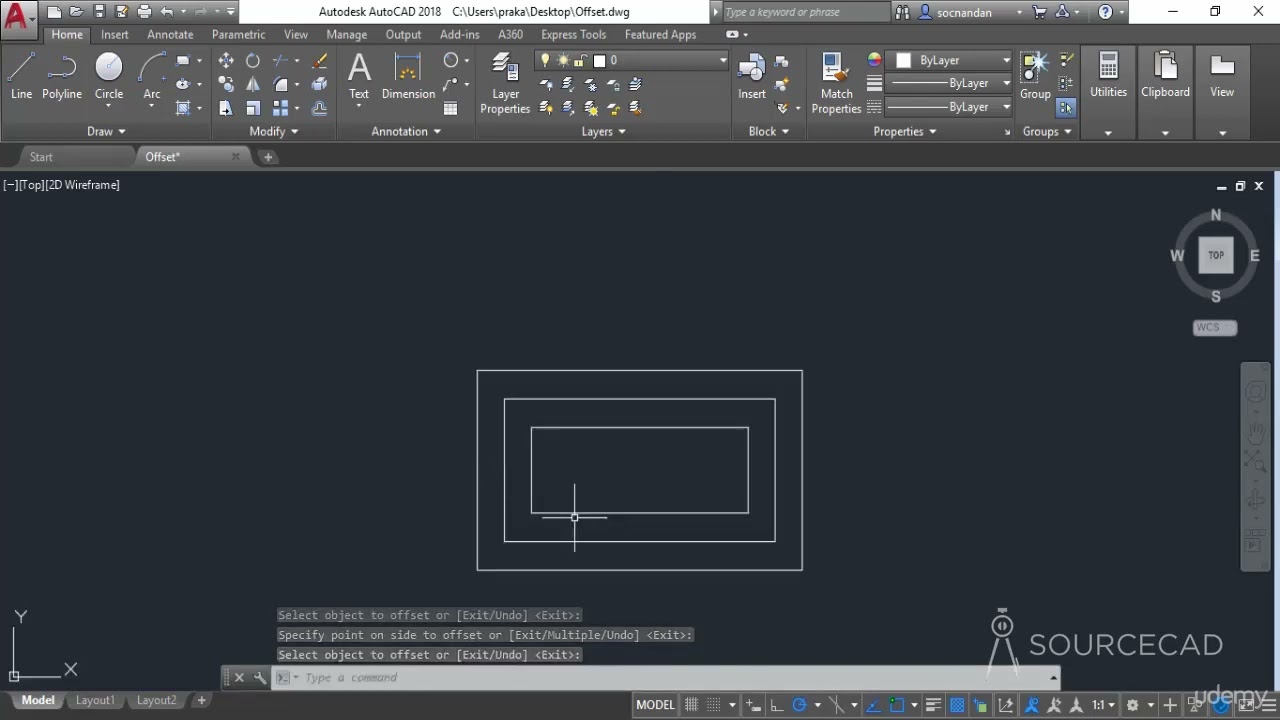Select the Rectangular Array tool
This screenshot has width=1280, height=720.
(x=281, y=108)
